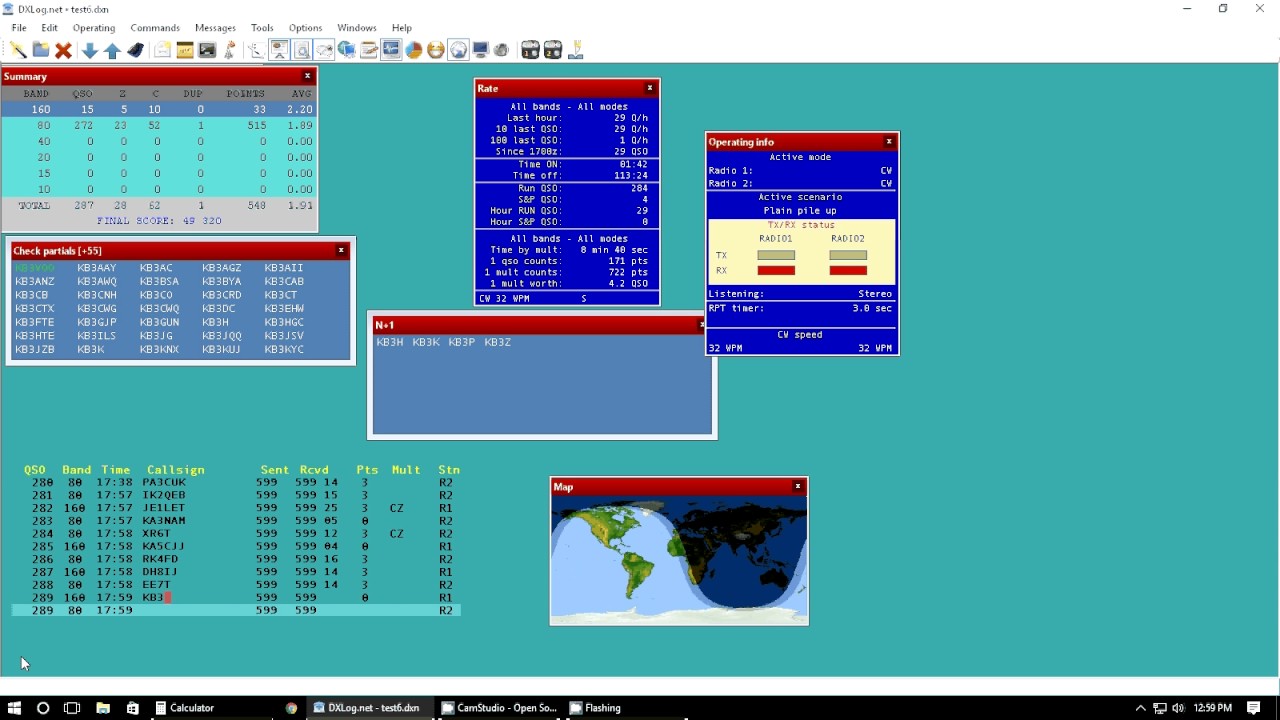Select KB3AAY in Check partials
The image size is (1280, 720).
(97, 268)
